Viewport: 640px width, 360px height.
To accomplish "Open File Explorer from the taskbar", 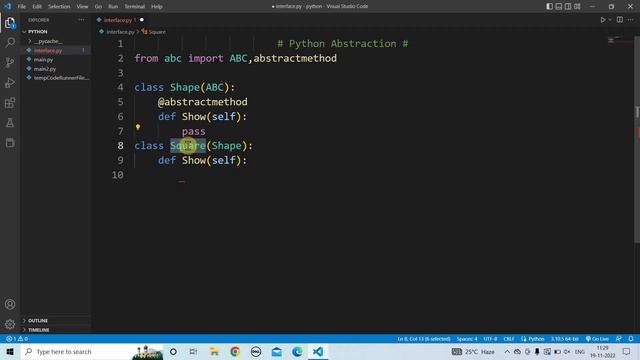I will pos(214,351).
